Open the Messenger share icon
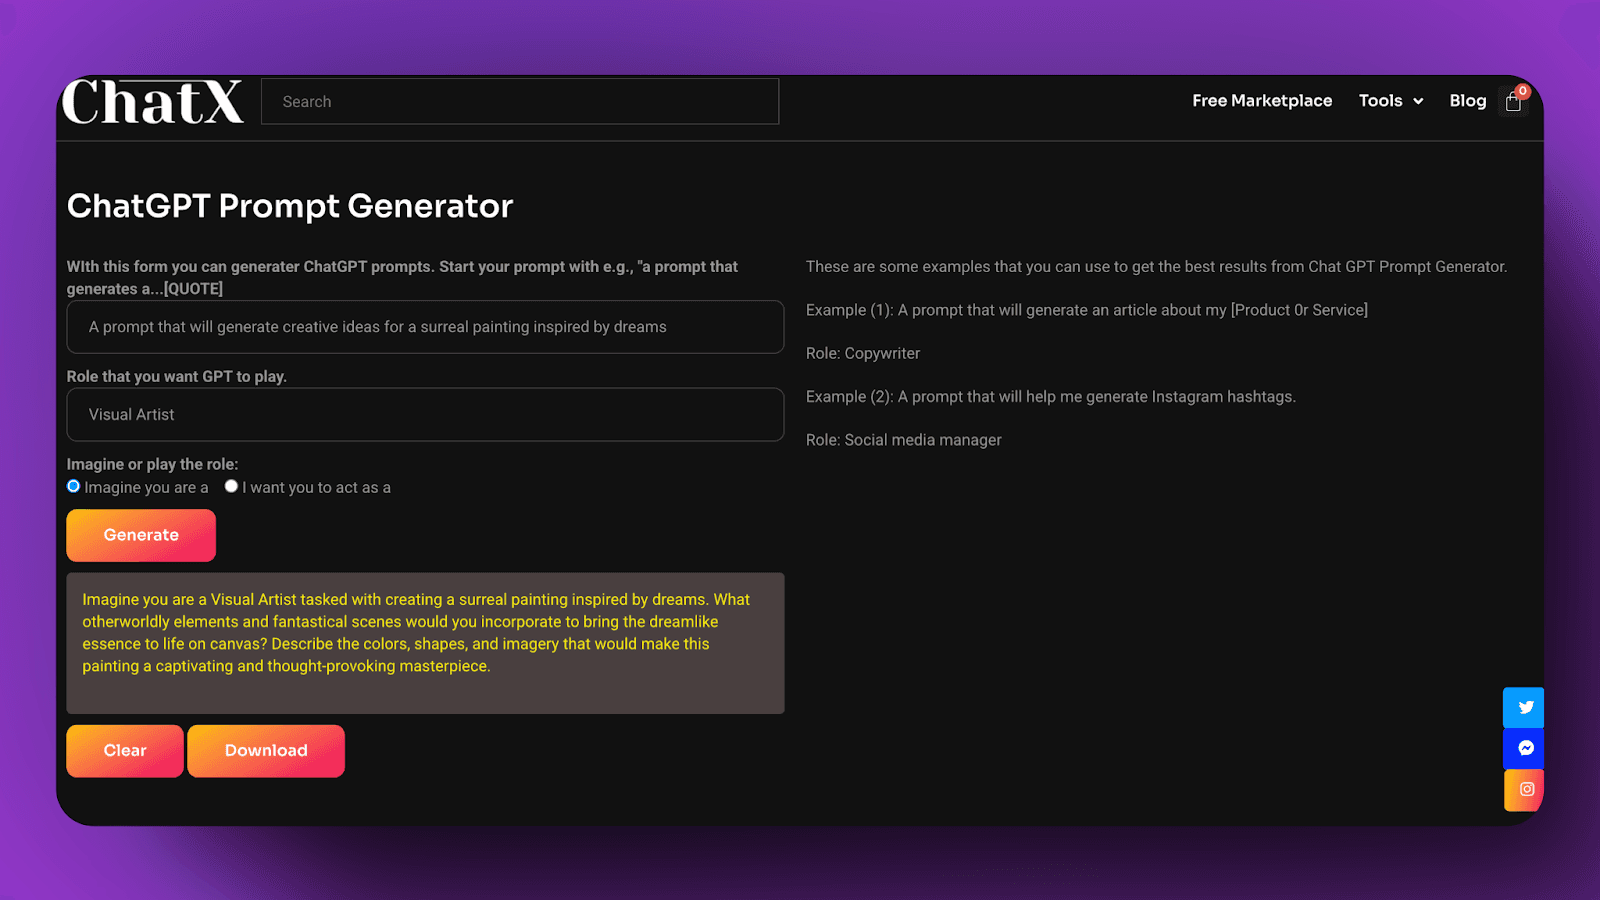This screenshot has height=900, width=1600. point(1525,749)
